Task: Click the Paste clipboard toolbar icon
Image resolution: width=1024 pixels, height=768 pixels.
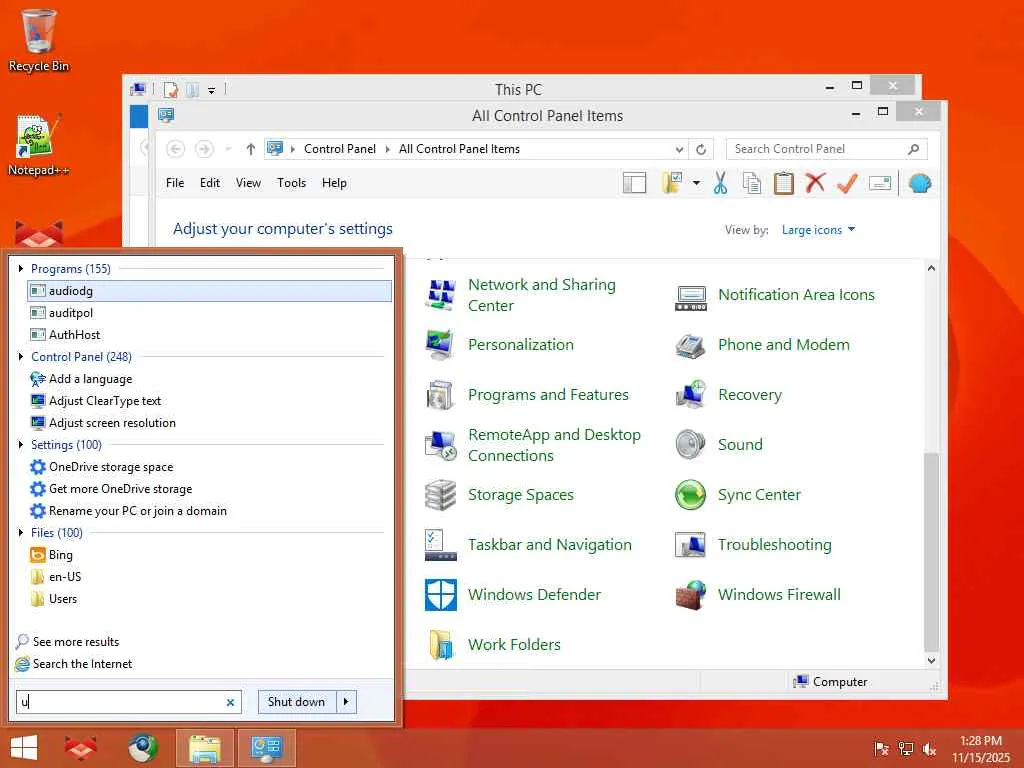Action: point(783,183)
